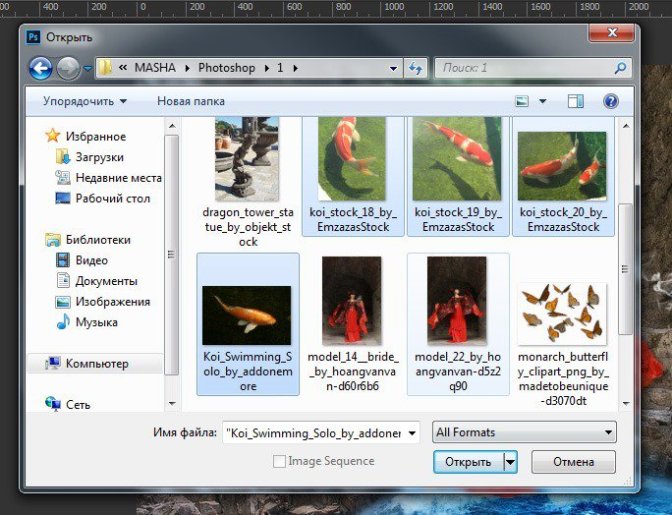The height and width of the screenshot is (515, 672).
Task: Select Загрузки folder in sidebar
Action: pos(99,157)
